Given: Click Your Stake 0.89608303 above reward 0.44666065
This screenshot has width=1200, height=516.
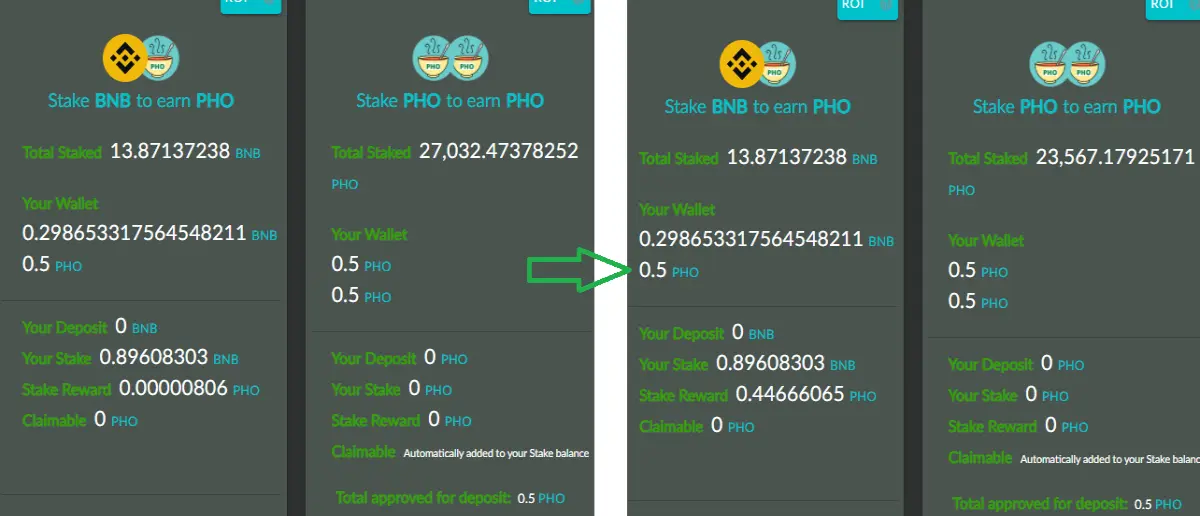Looking at the screenshot, I should pyautogui.click(x=770, y=363).
